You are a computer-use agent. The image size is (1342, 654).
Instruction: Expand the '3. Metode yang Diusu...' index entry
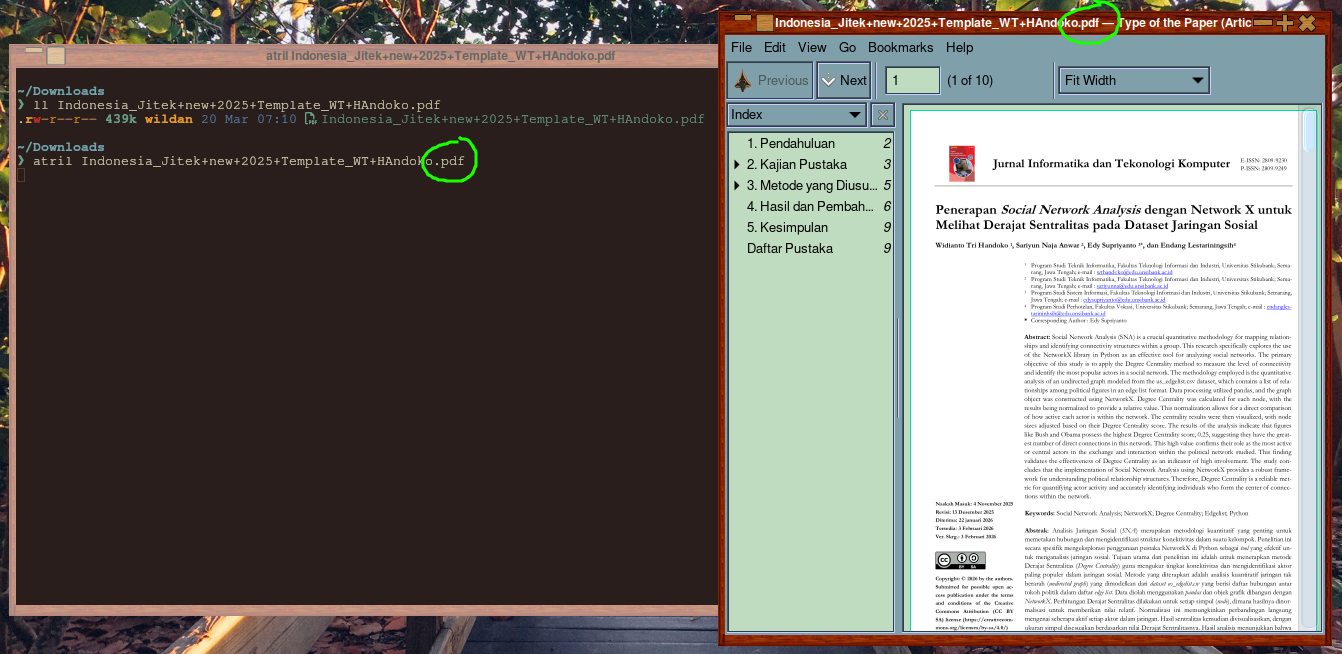click(737, 186)
